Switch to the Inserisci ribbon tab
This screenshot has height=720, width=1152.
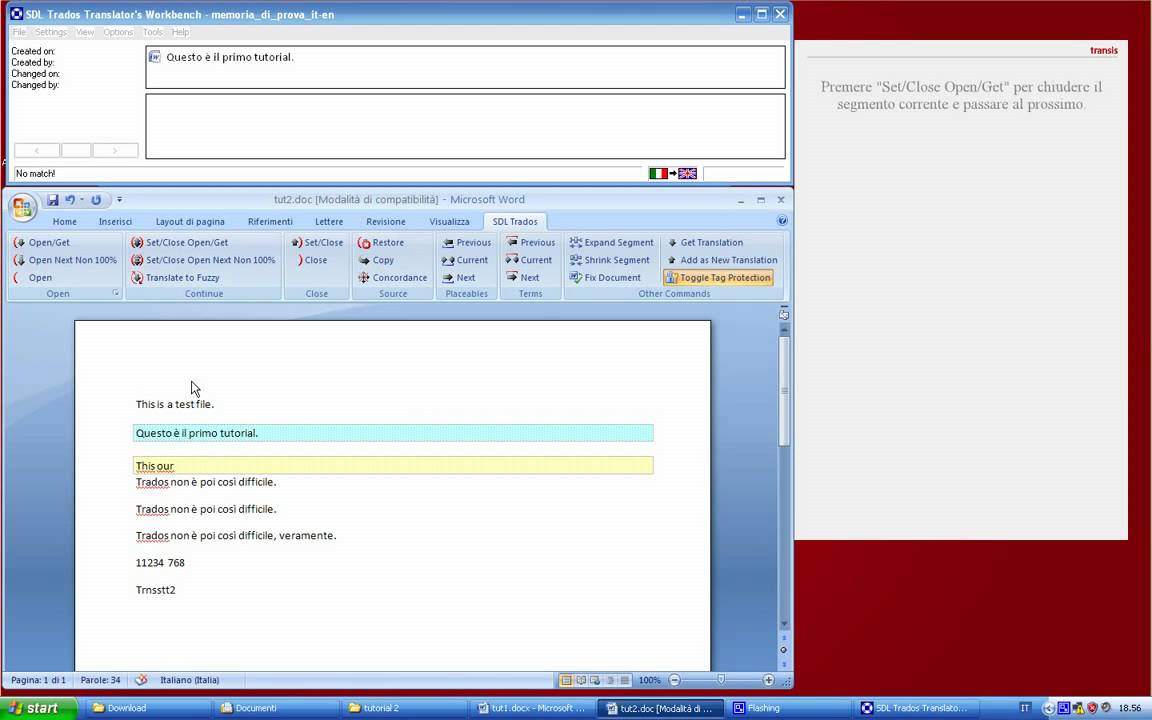[x=115, y=222]
